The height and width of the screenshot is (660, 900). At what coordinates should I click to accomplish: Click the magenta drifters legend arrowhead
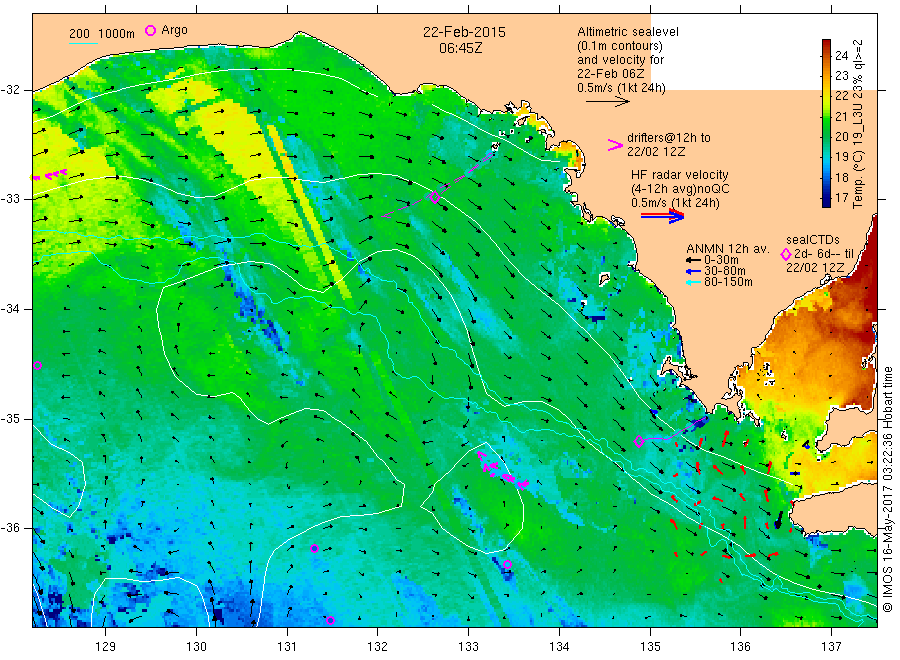(615, 145)
